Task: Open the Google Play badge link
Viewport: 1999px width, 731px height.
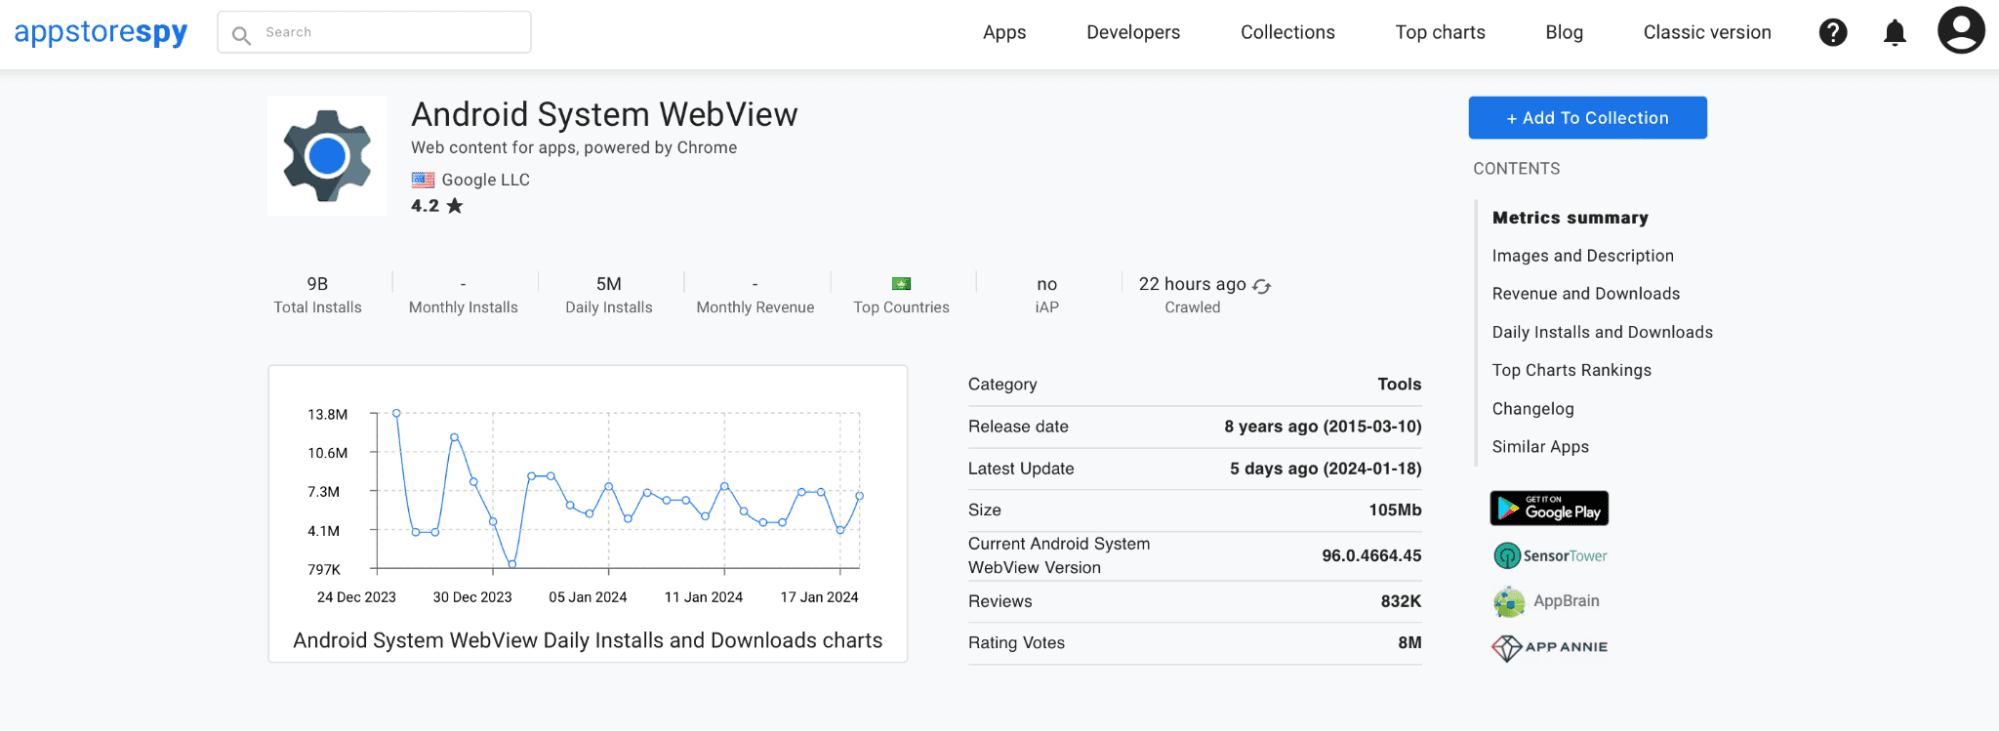Action: pos(1549,508)
